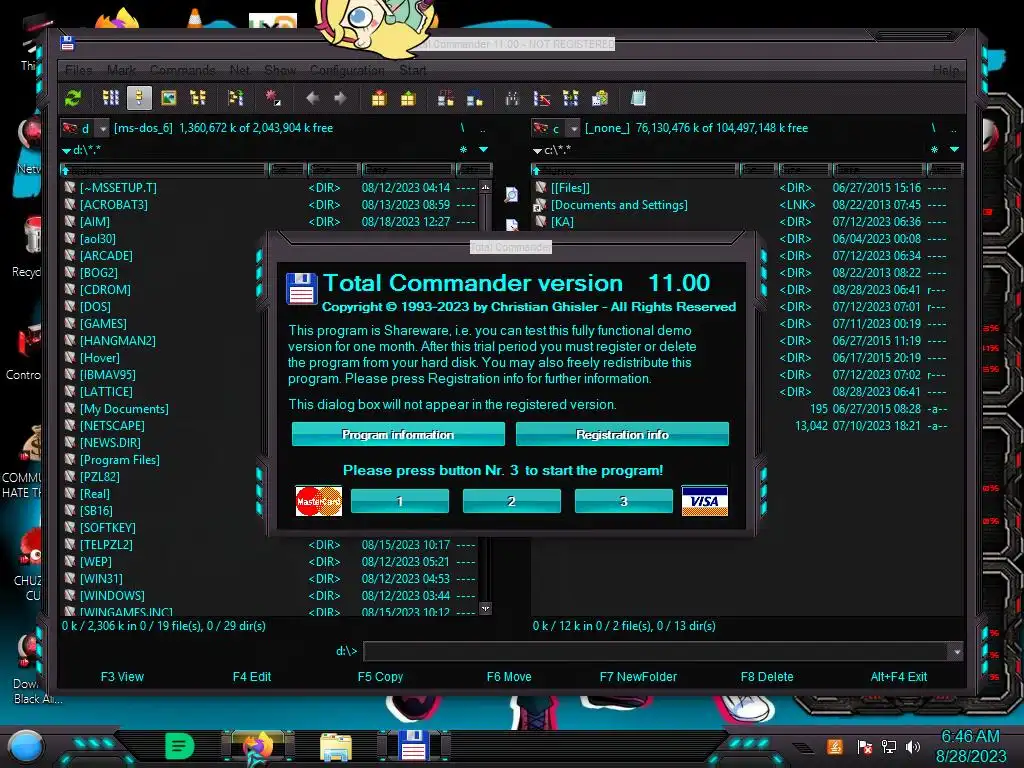Click the MasterCard logo in the dialog
The width and height of the screenshot is (1024, 768).
[x=319, y=501]
